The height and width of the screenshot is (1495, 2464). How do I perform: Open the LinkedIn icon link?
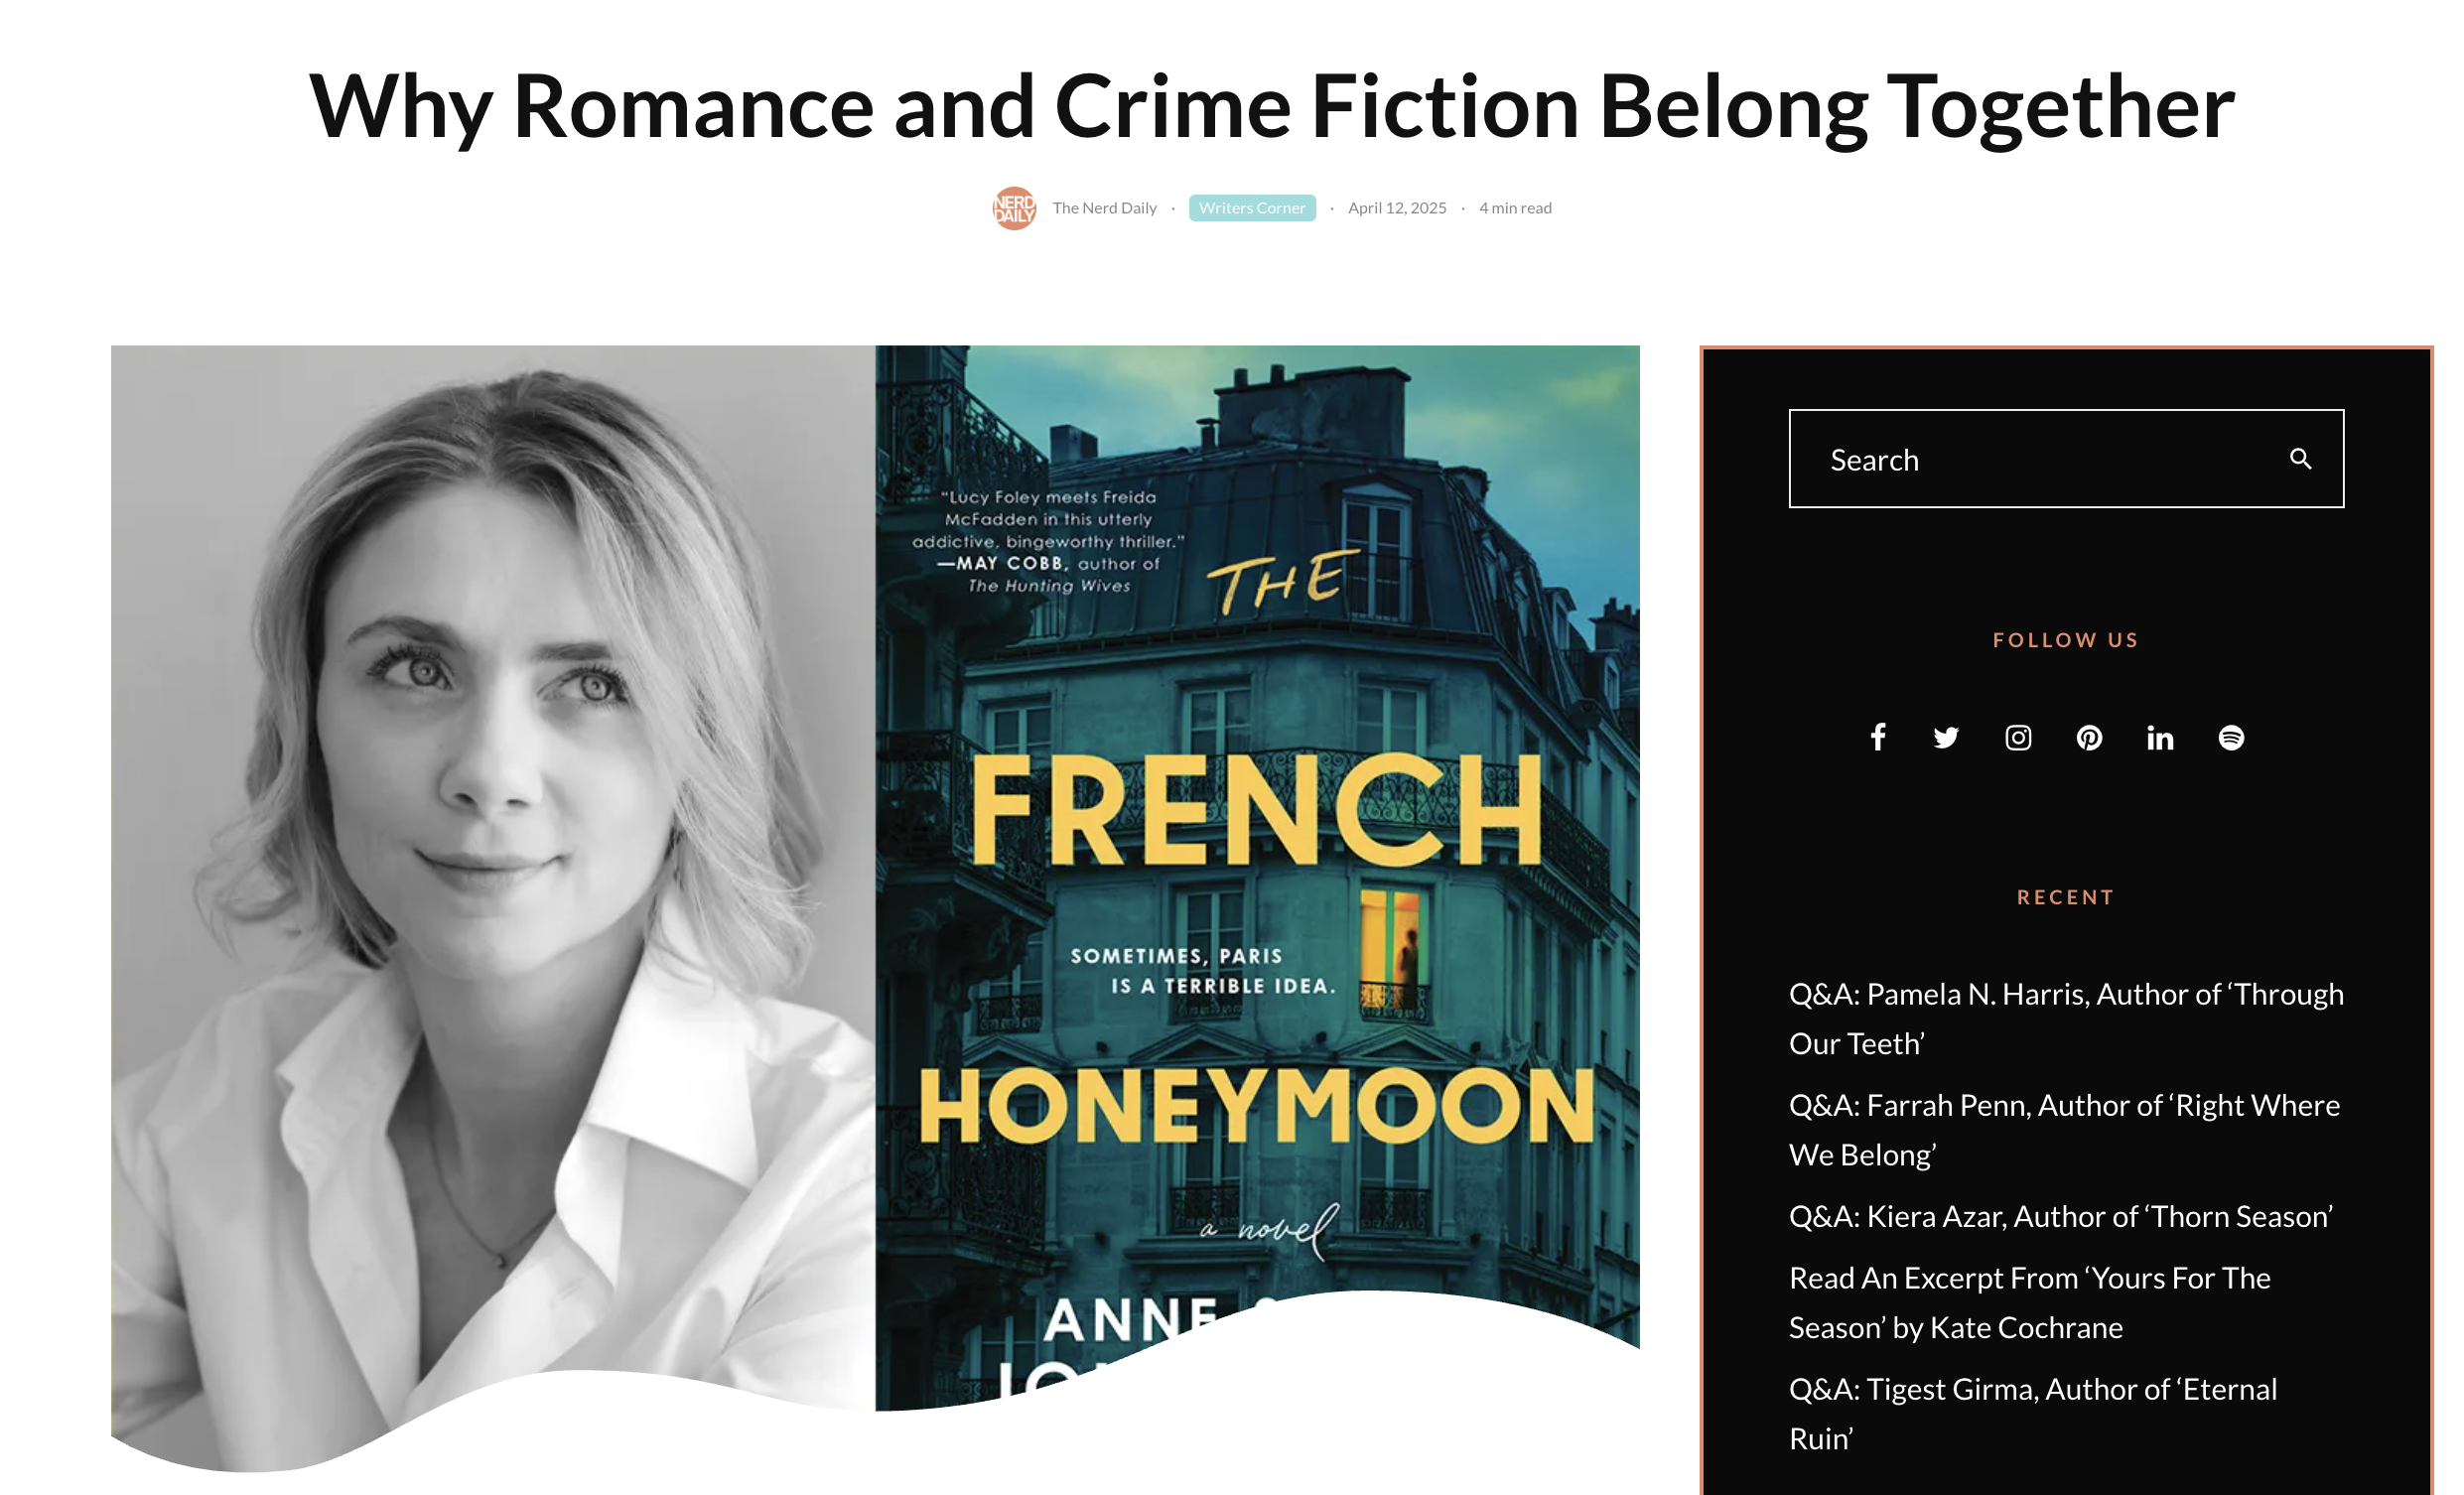click(2160, 738)
